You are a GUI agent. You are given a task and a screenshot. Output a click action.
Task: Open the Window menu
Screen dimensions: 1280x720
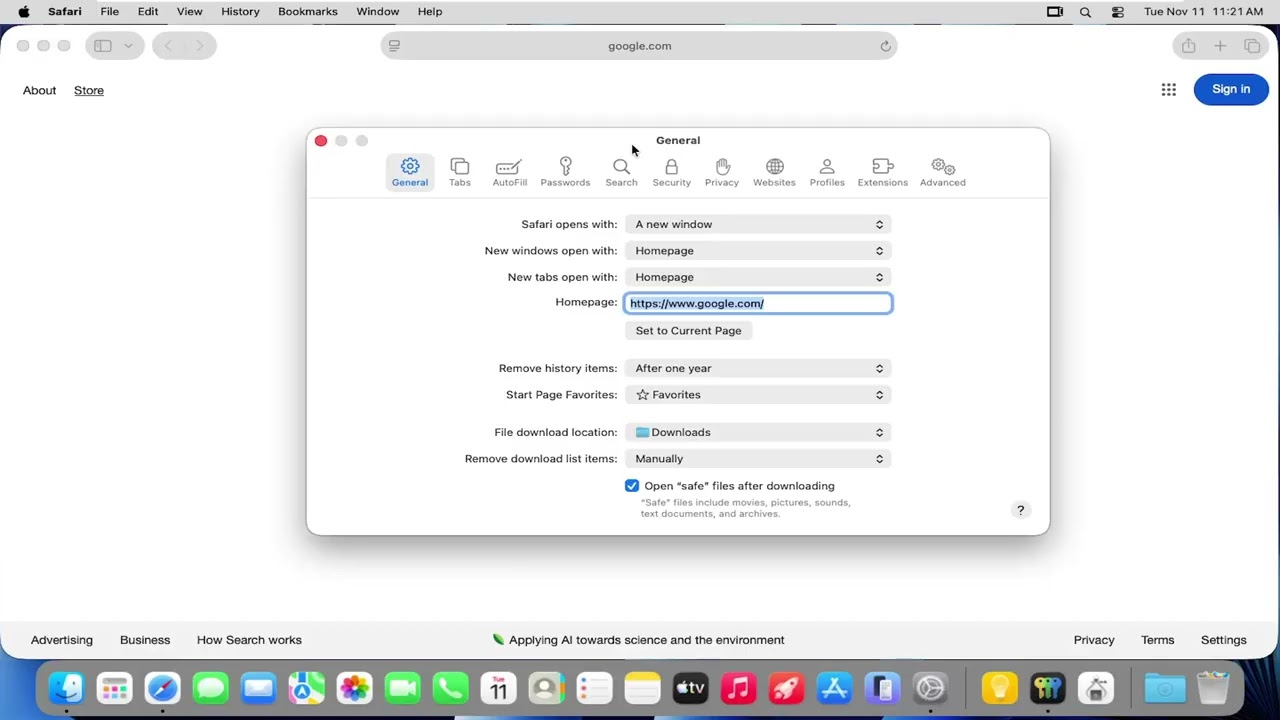(x=378, y=11)
